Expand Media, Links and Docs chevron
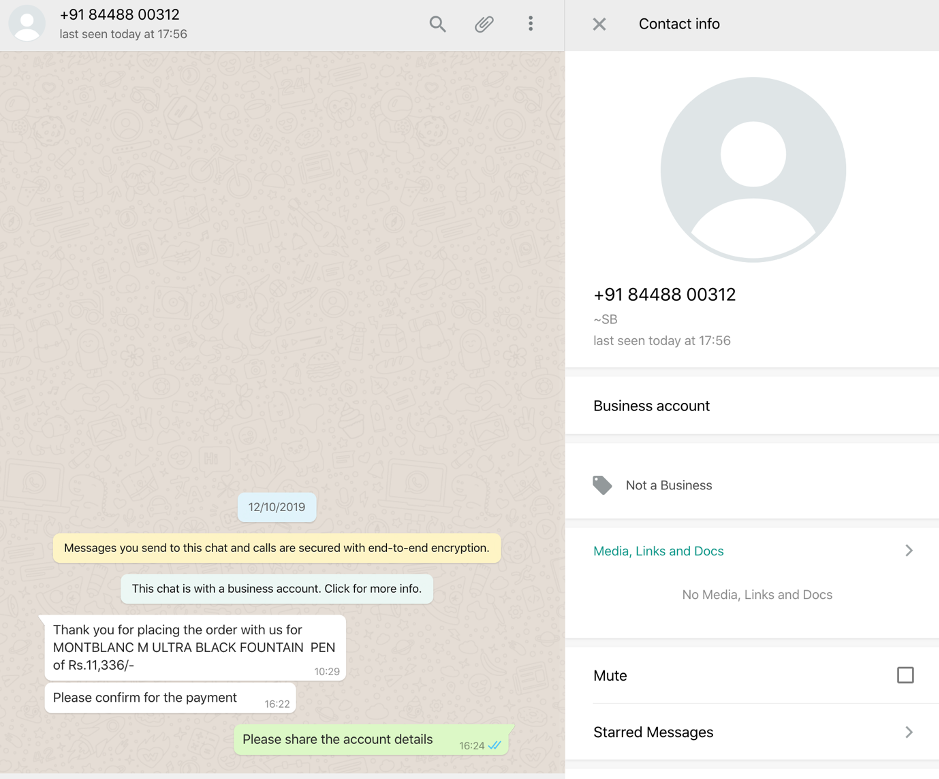 (909, 551)
